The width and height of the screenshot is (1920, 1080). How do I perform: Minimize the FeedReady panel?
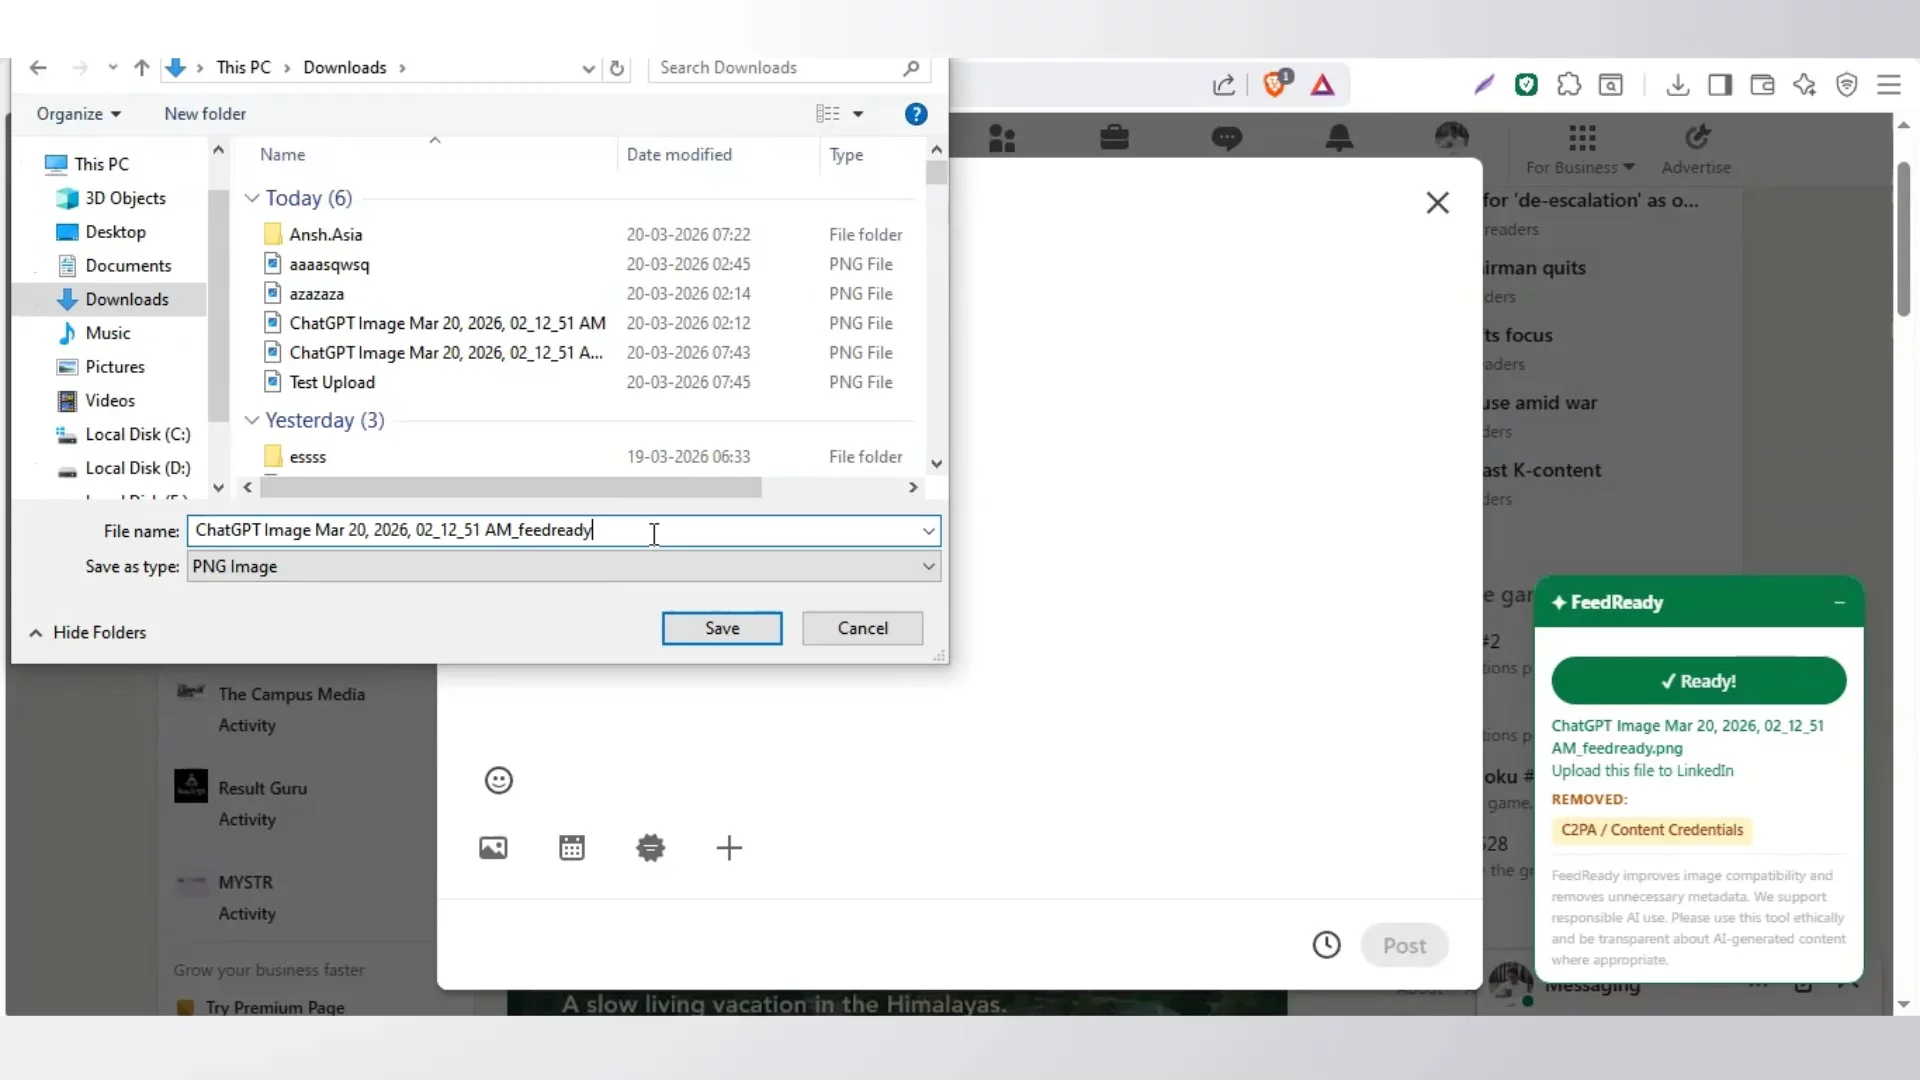1839,602
